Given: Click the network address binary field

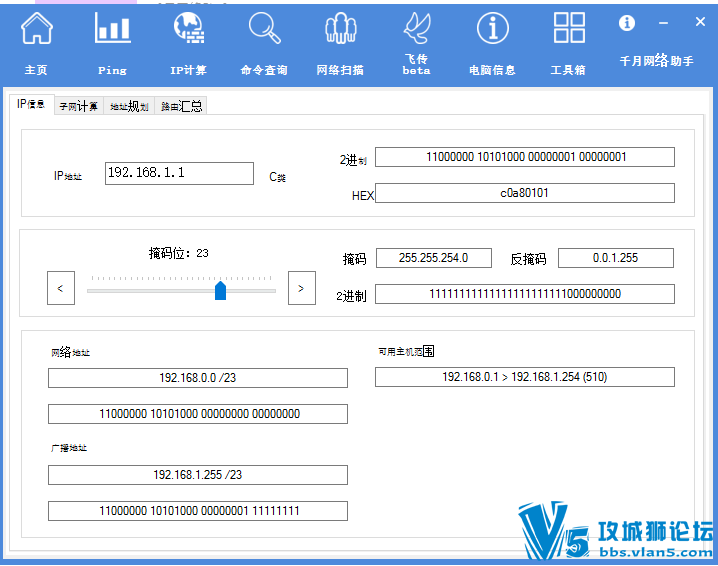Looking at the screenshot, I should click(x=198, y=414).
